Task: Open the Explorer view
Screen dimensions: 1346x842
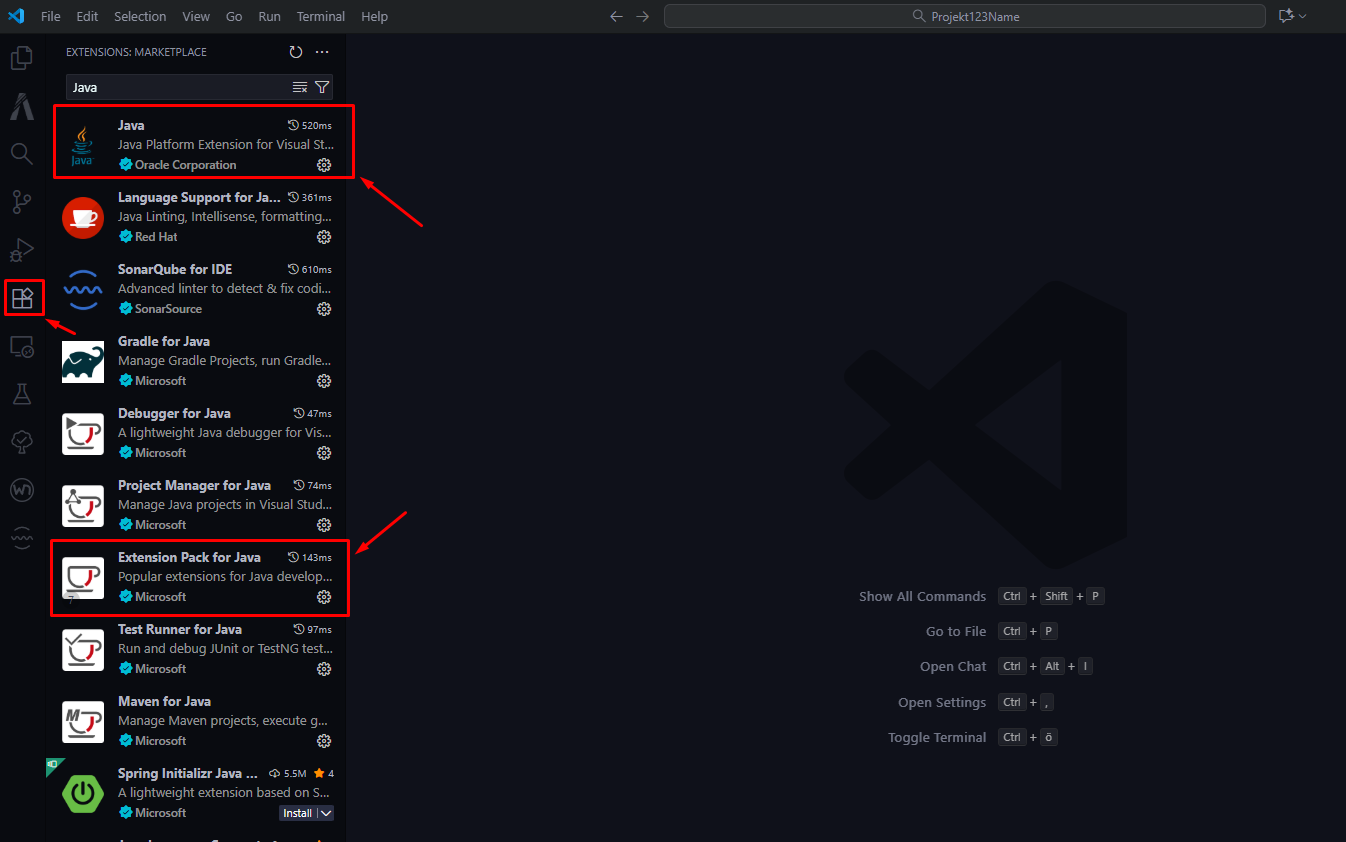Action: pyautogui.click(x=22, y=57)
